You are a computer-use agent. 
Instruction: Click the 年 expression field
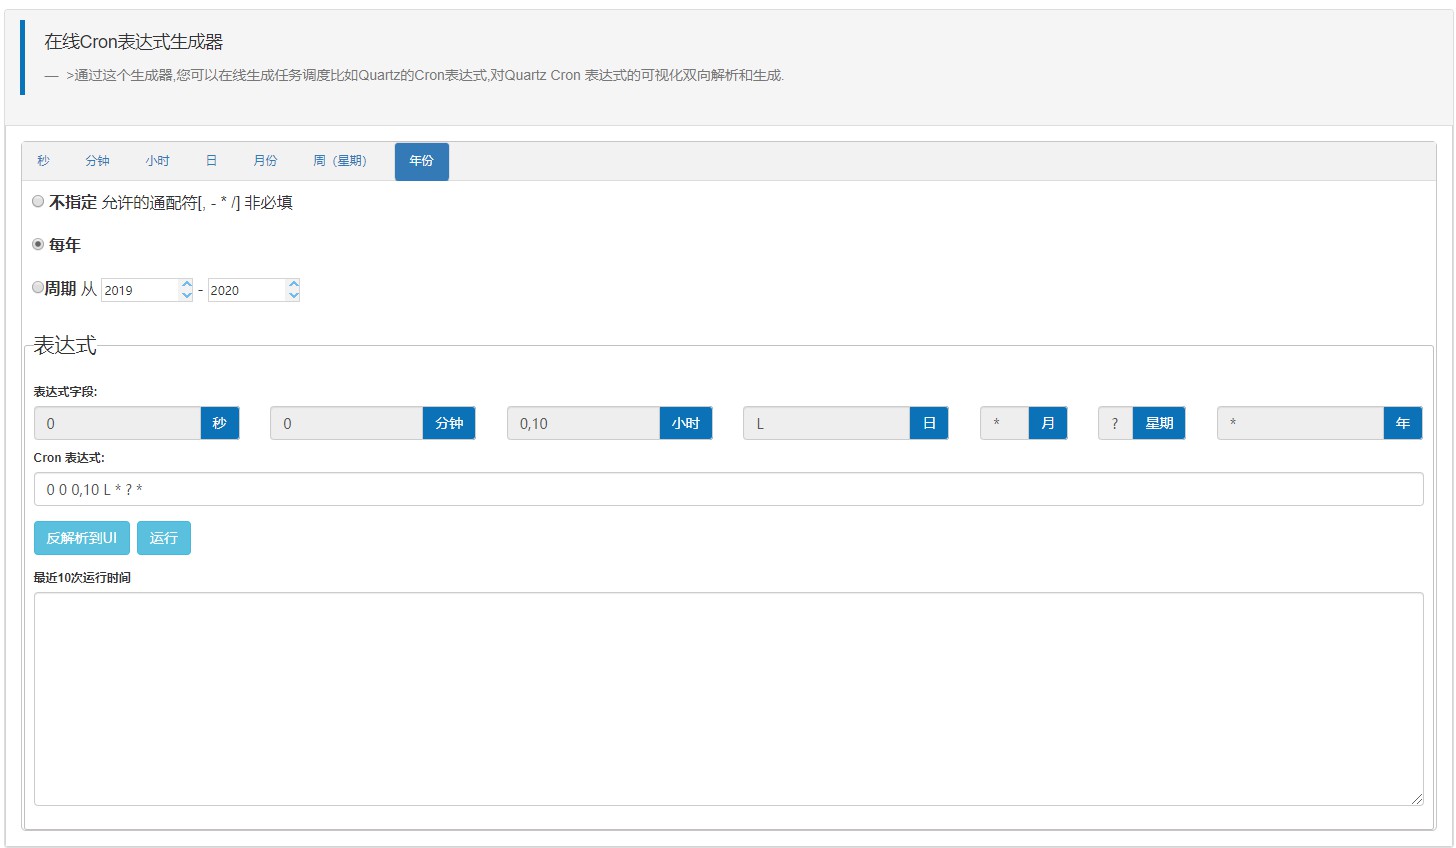click(x=1301, y=423)
